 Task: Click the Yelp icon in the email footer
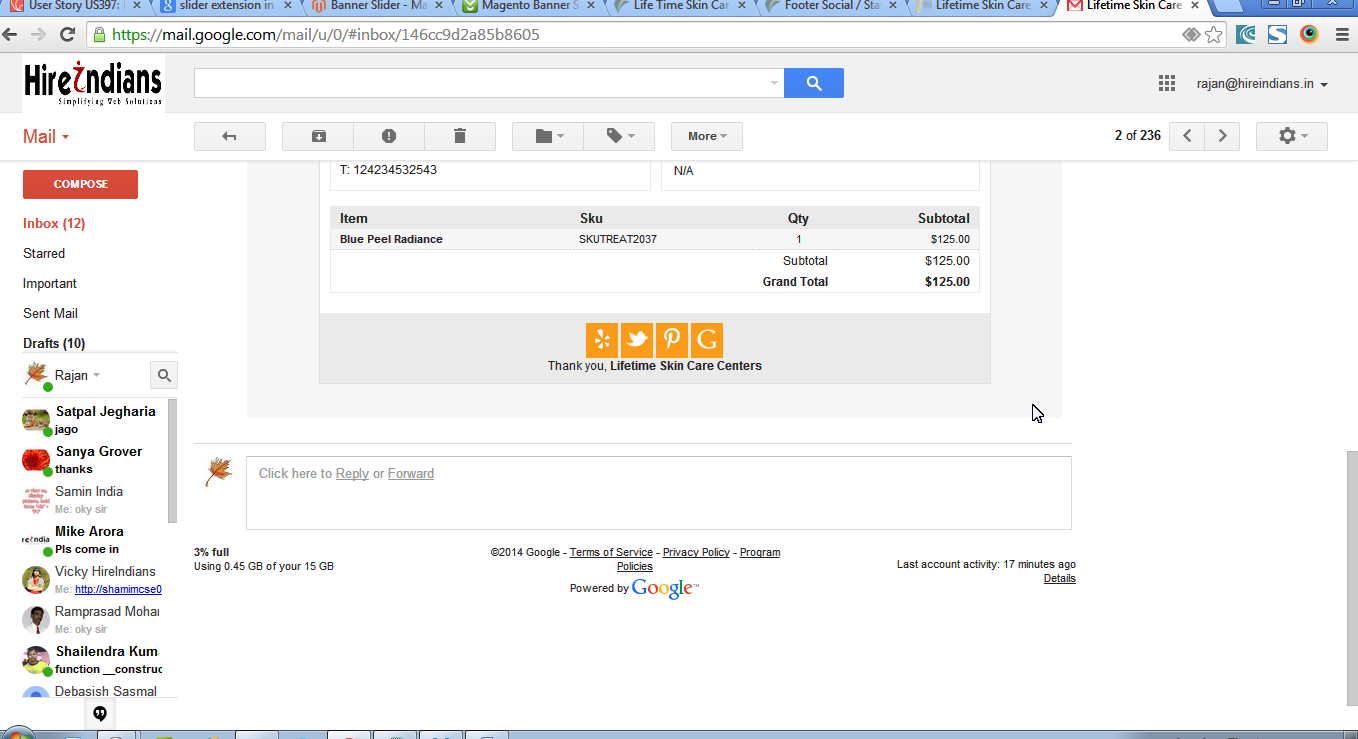point(602,340)
